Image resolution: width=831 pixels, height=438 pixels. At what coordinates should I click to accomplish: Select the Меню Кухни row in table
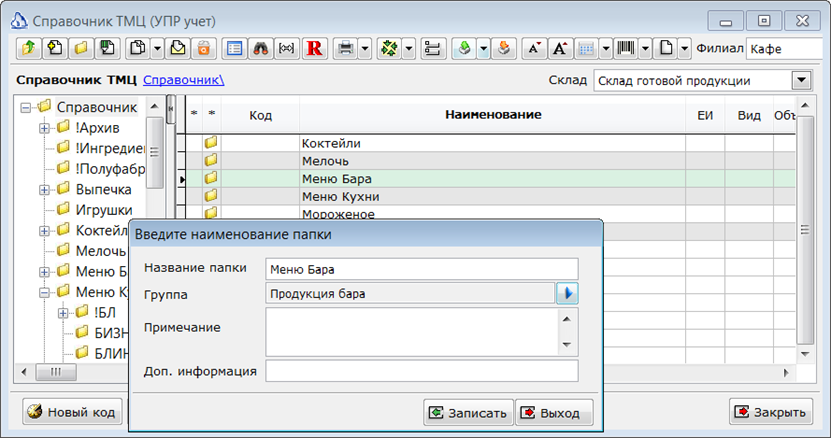[491, 197]
